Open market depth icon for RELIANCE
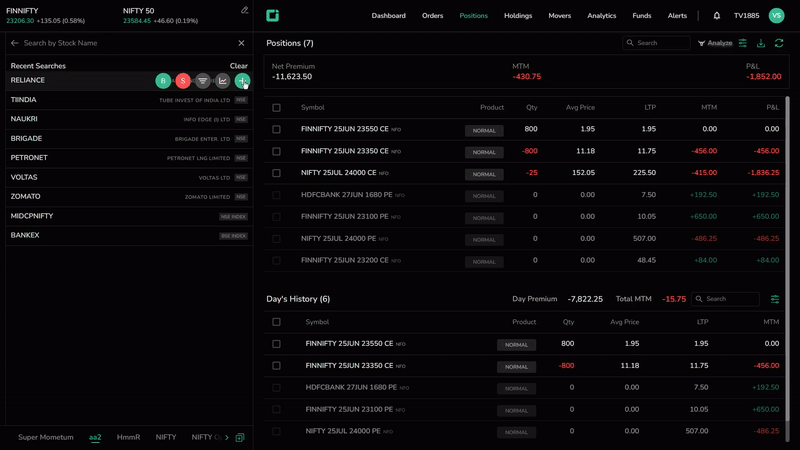The image size is (800, 450). (x=203, y=81)
